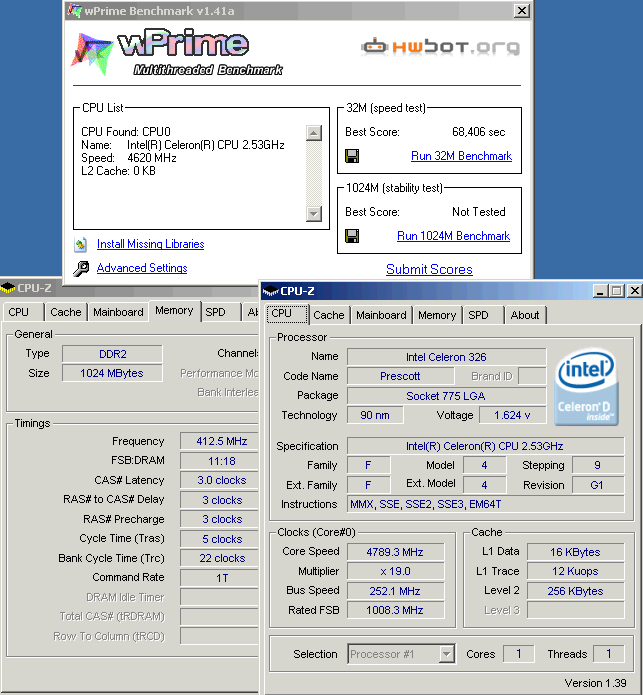
Task: Select Cache tab in back CPU-Z window
Action: click(66, 312)
